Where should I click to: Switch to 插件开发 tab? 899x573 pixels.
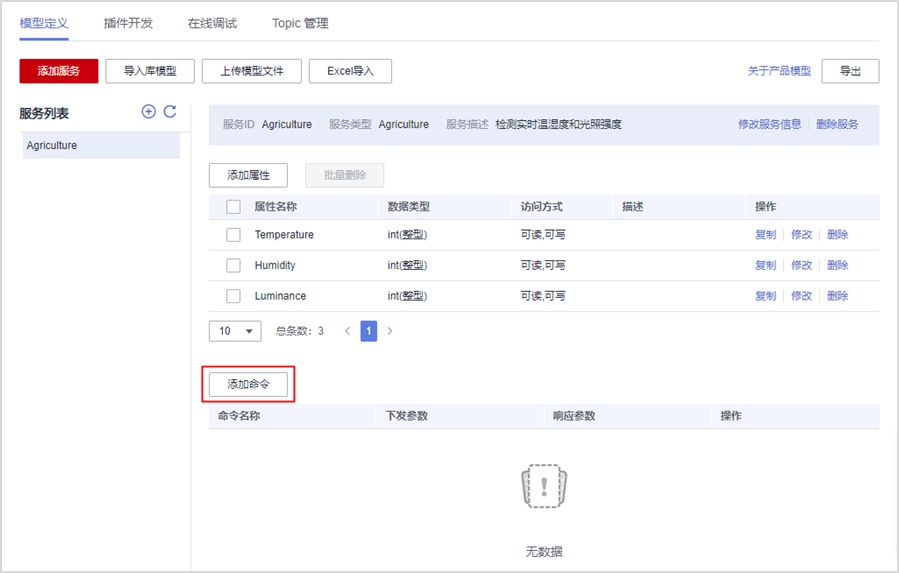128,23
